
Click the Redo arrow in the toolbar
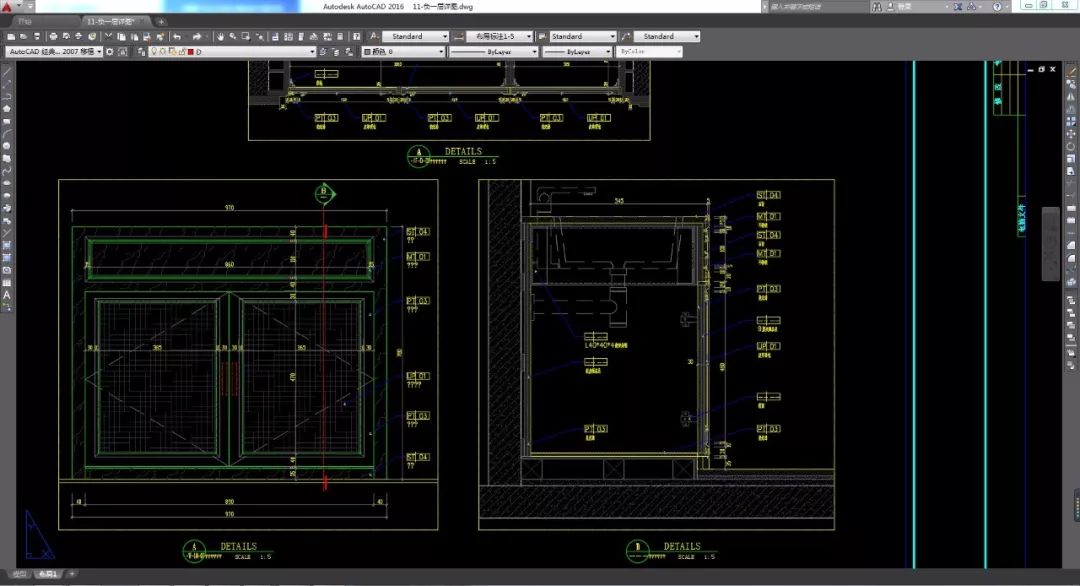(x=197, y=36)
